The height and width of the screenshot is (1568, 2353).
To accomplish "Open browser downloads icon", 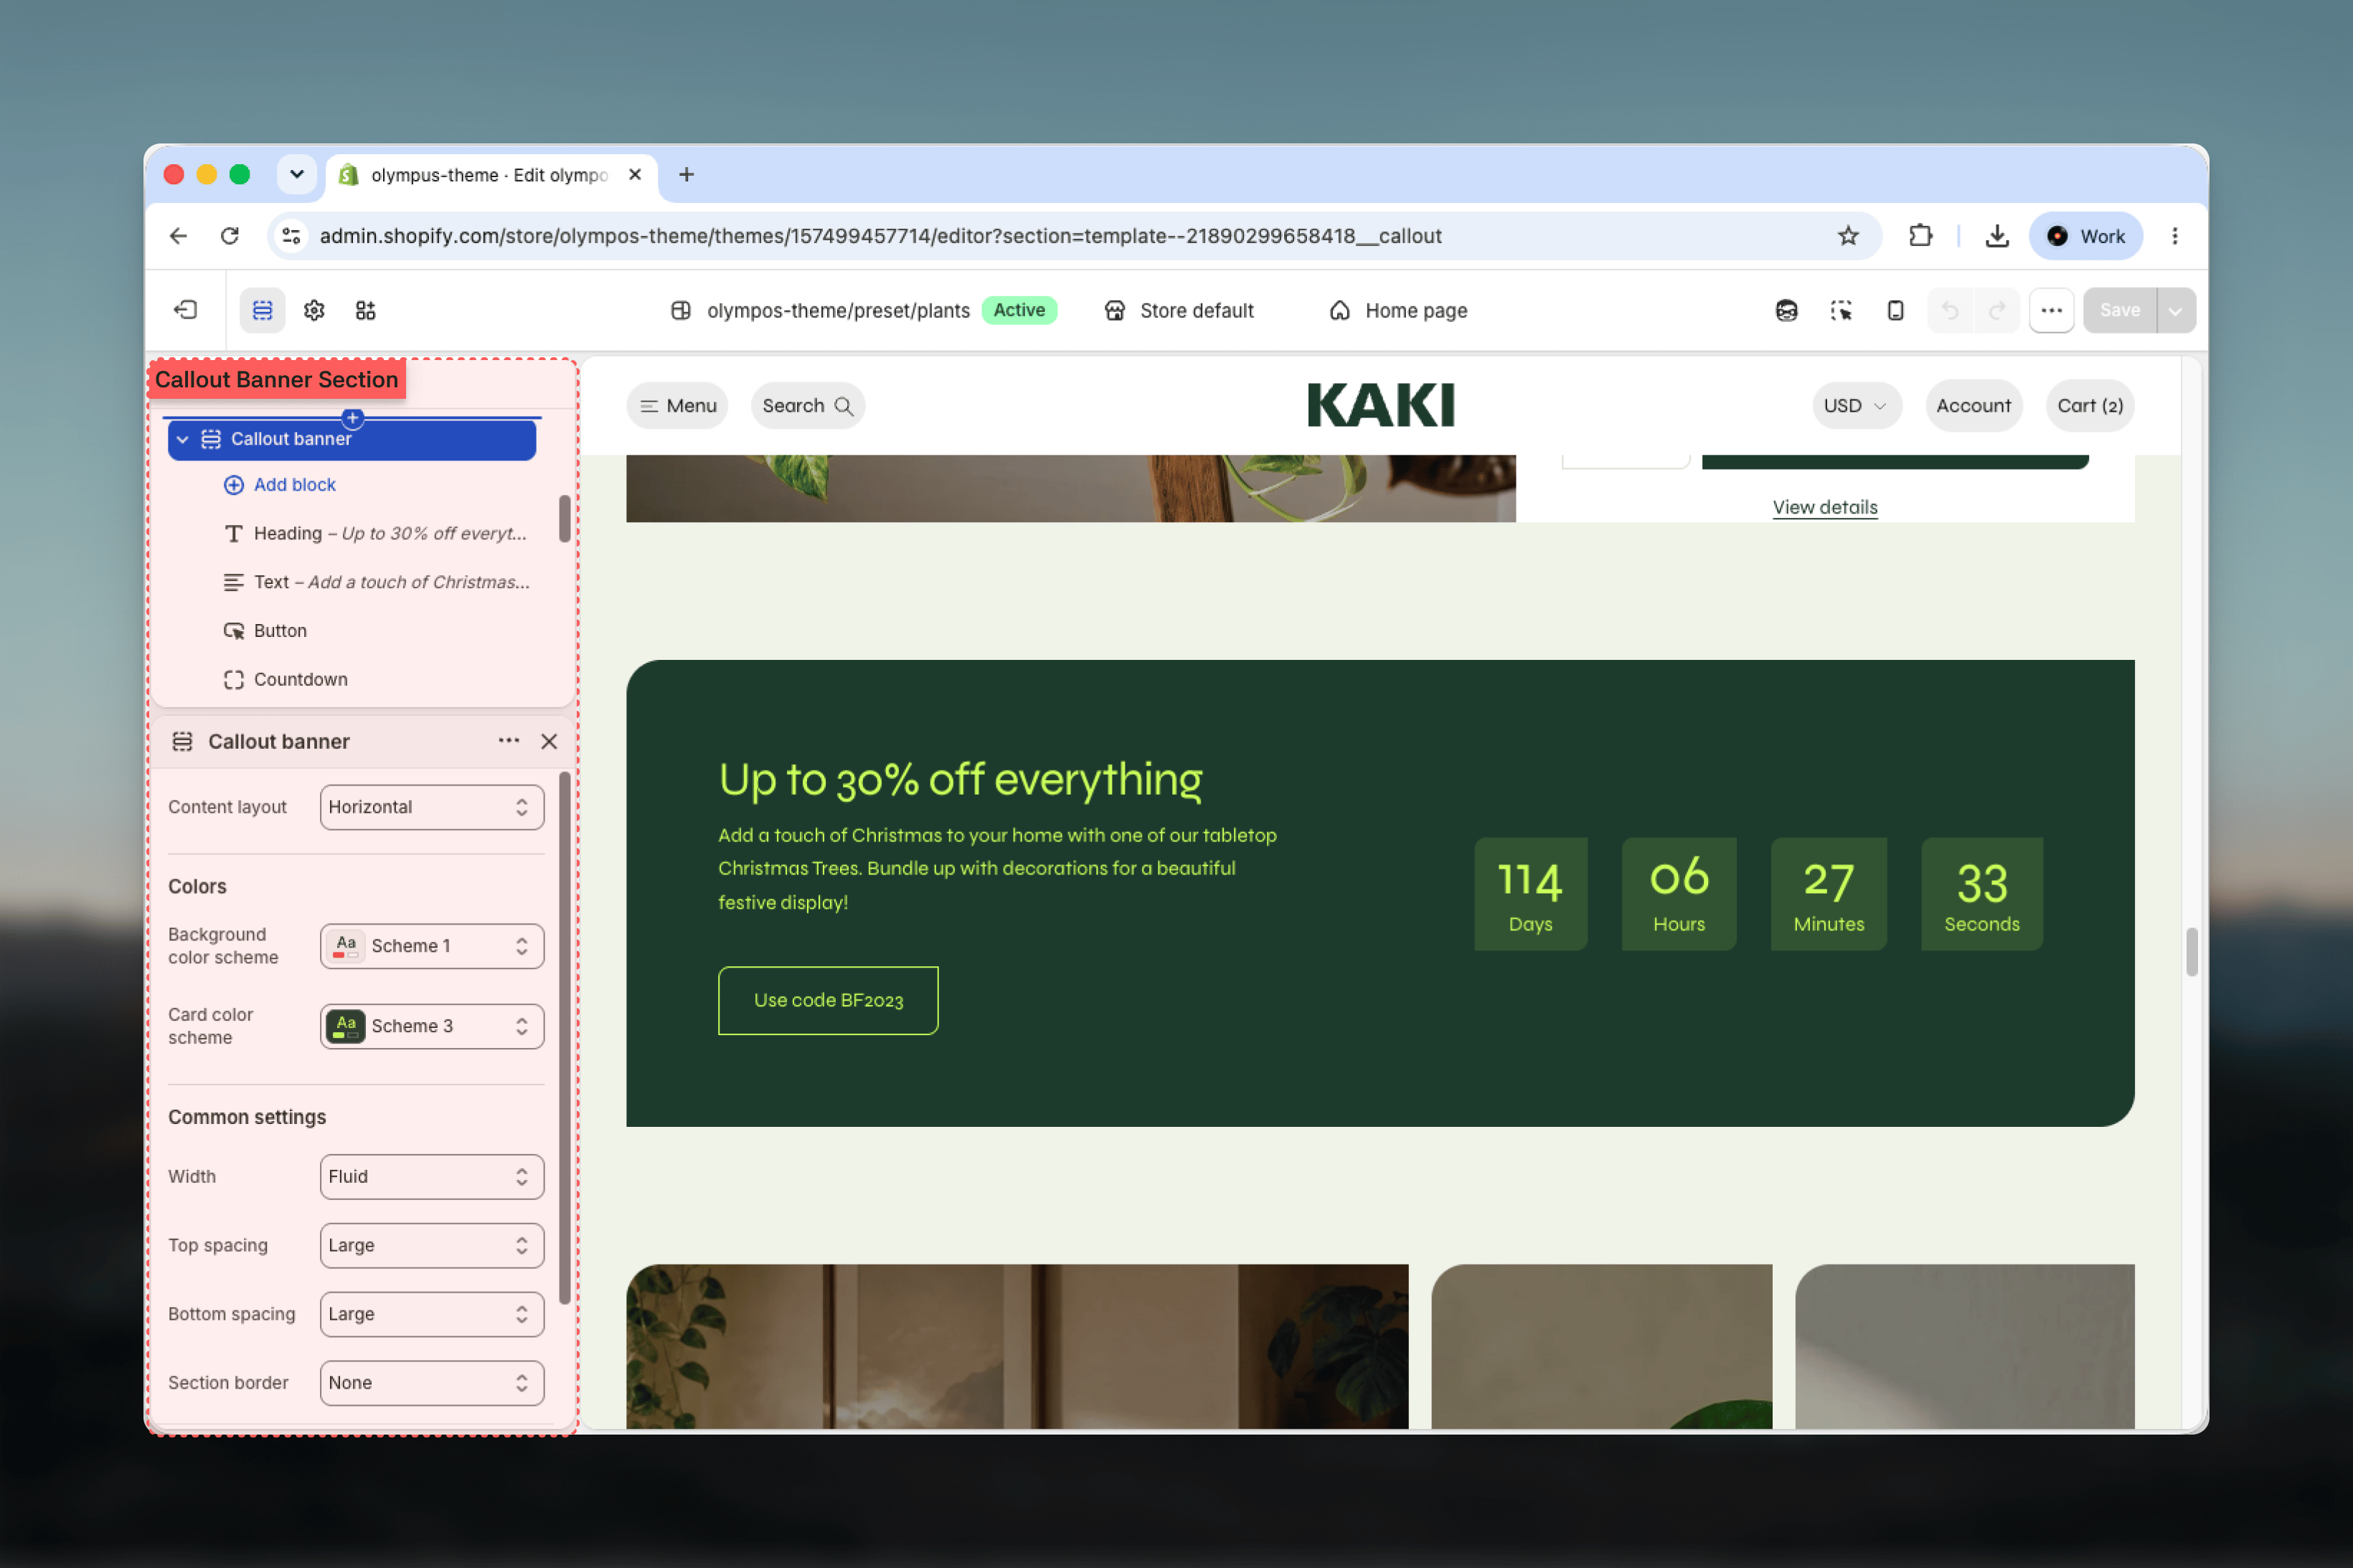I will coord(1996,236).
